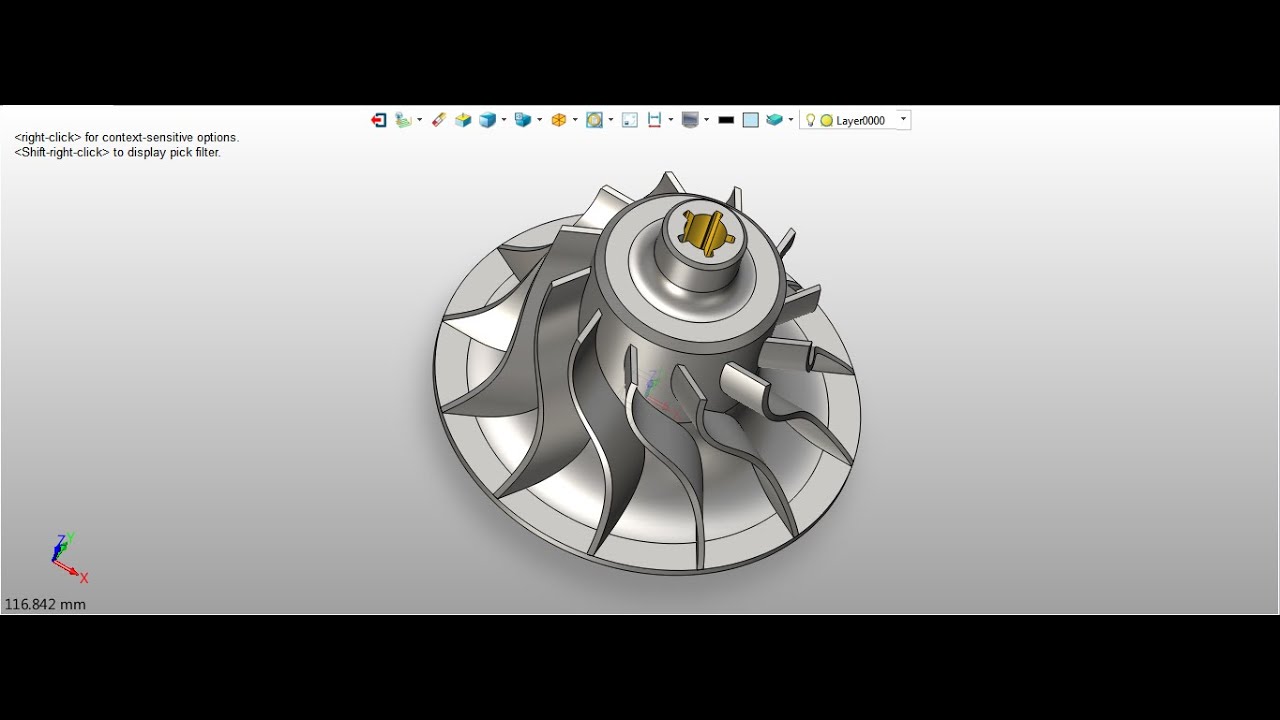Expand the orange wireframe cube dropdown arrow
Screen dimensions: 1280x720
coord(575,120)
